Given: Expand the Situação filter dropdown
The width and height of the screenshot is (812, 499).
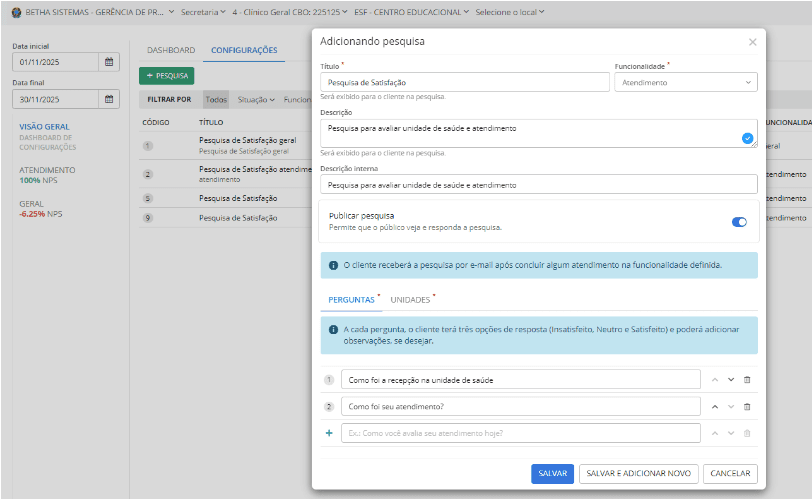Looking at the screenshot, I should [256, 100].
